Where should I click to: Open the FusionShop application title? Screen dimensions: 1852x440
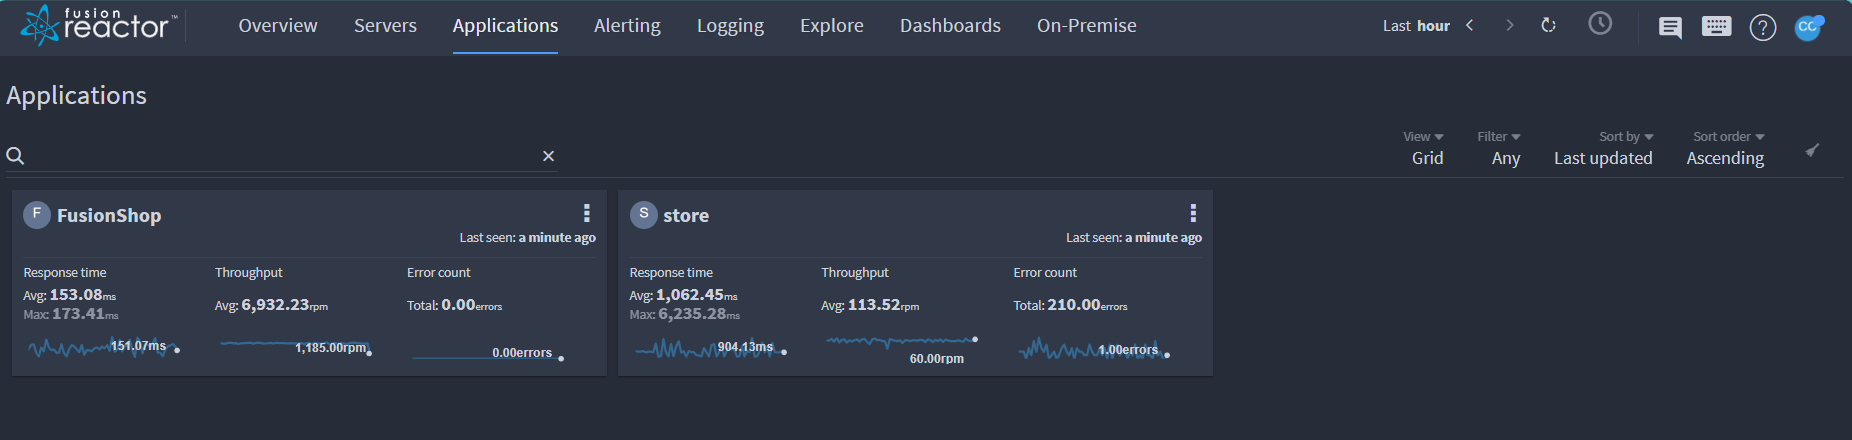109,215
